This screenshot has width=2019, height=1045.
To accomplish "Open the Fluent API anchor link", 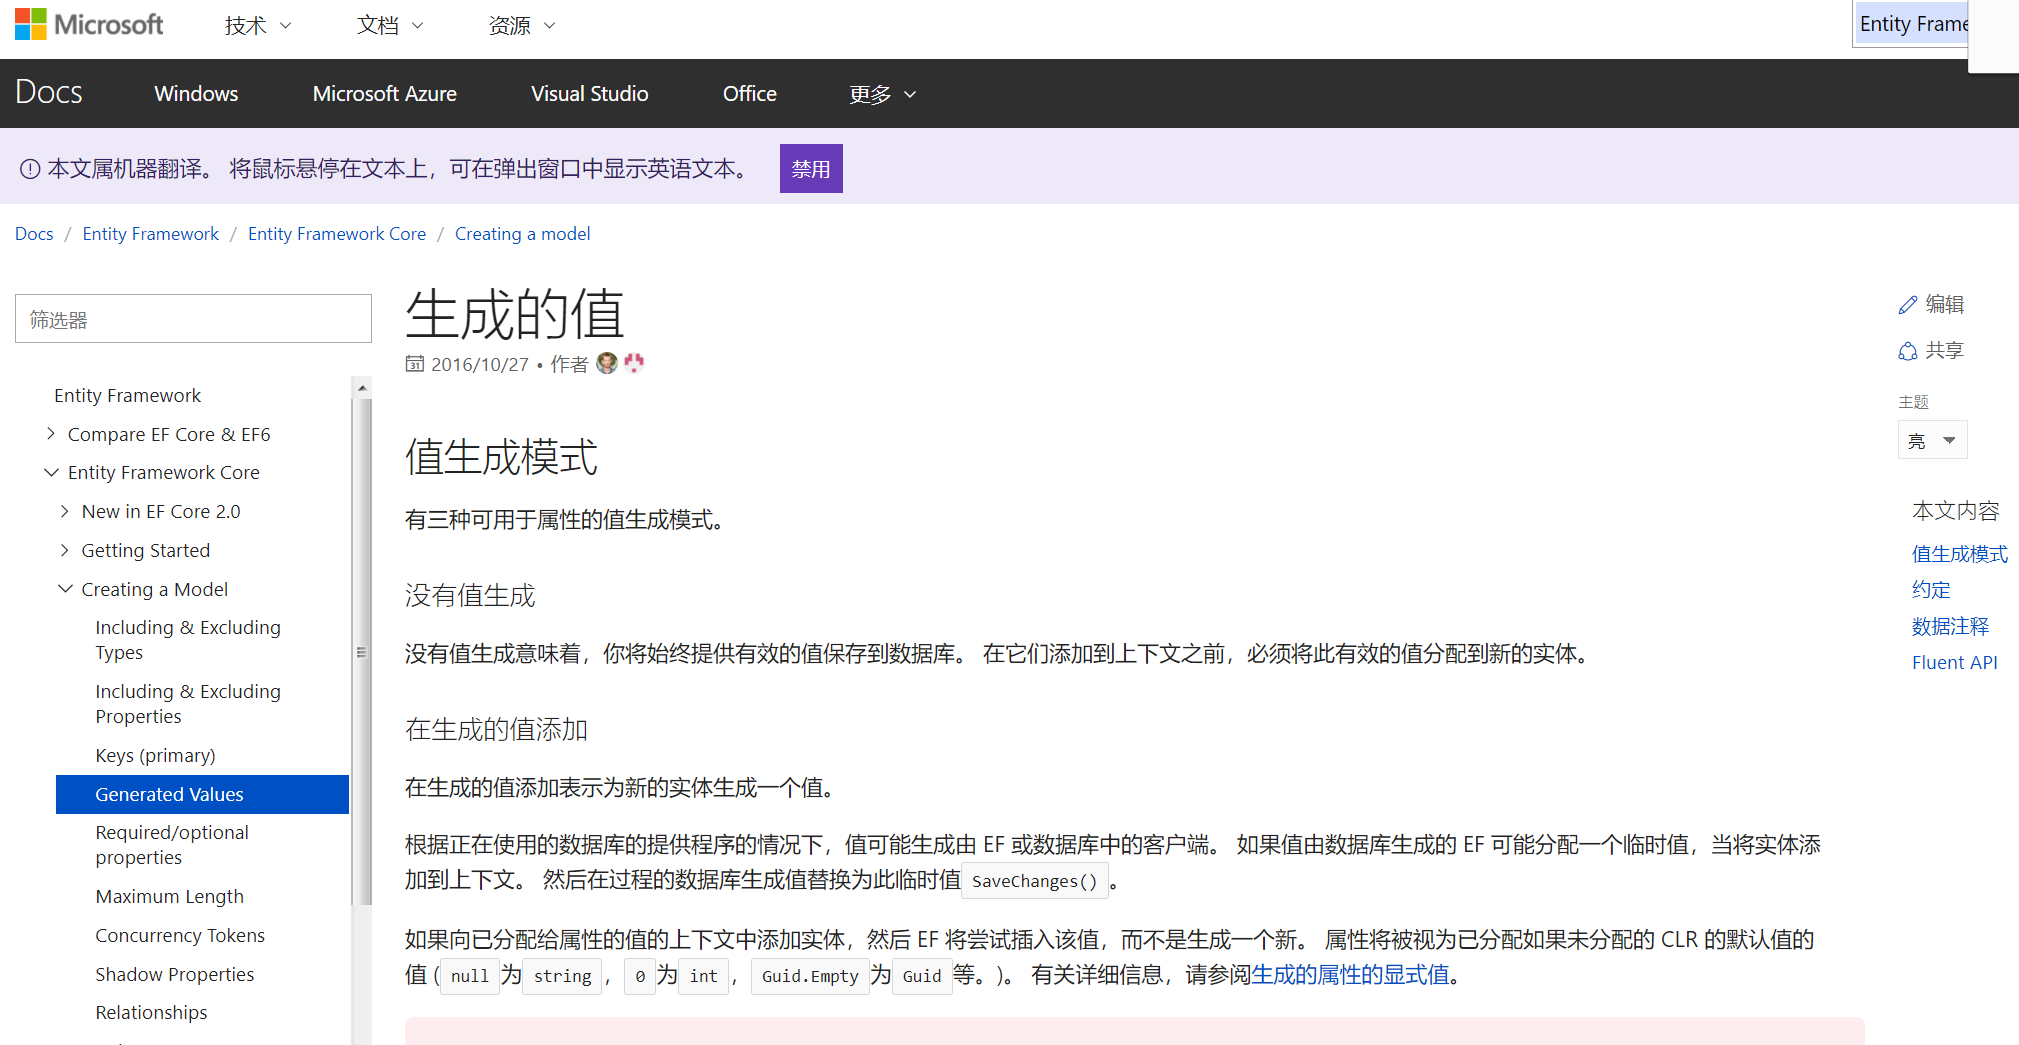I will pyautogui.click(x=1954, y=662).
